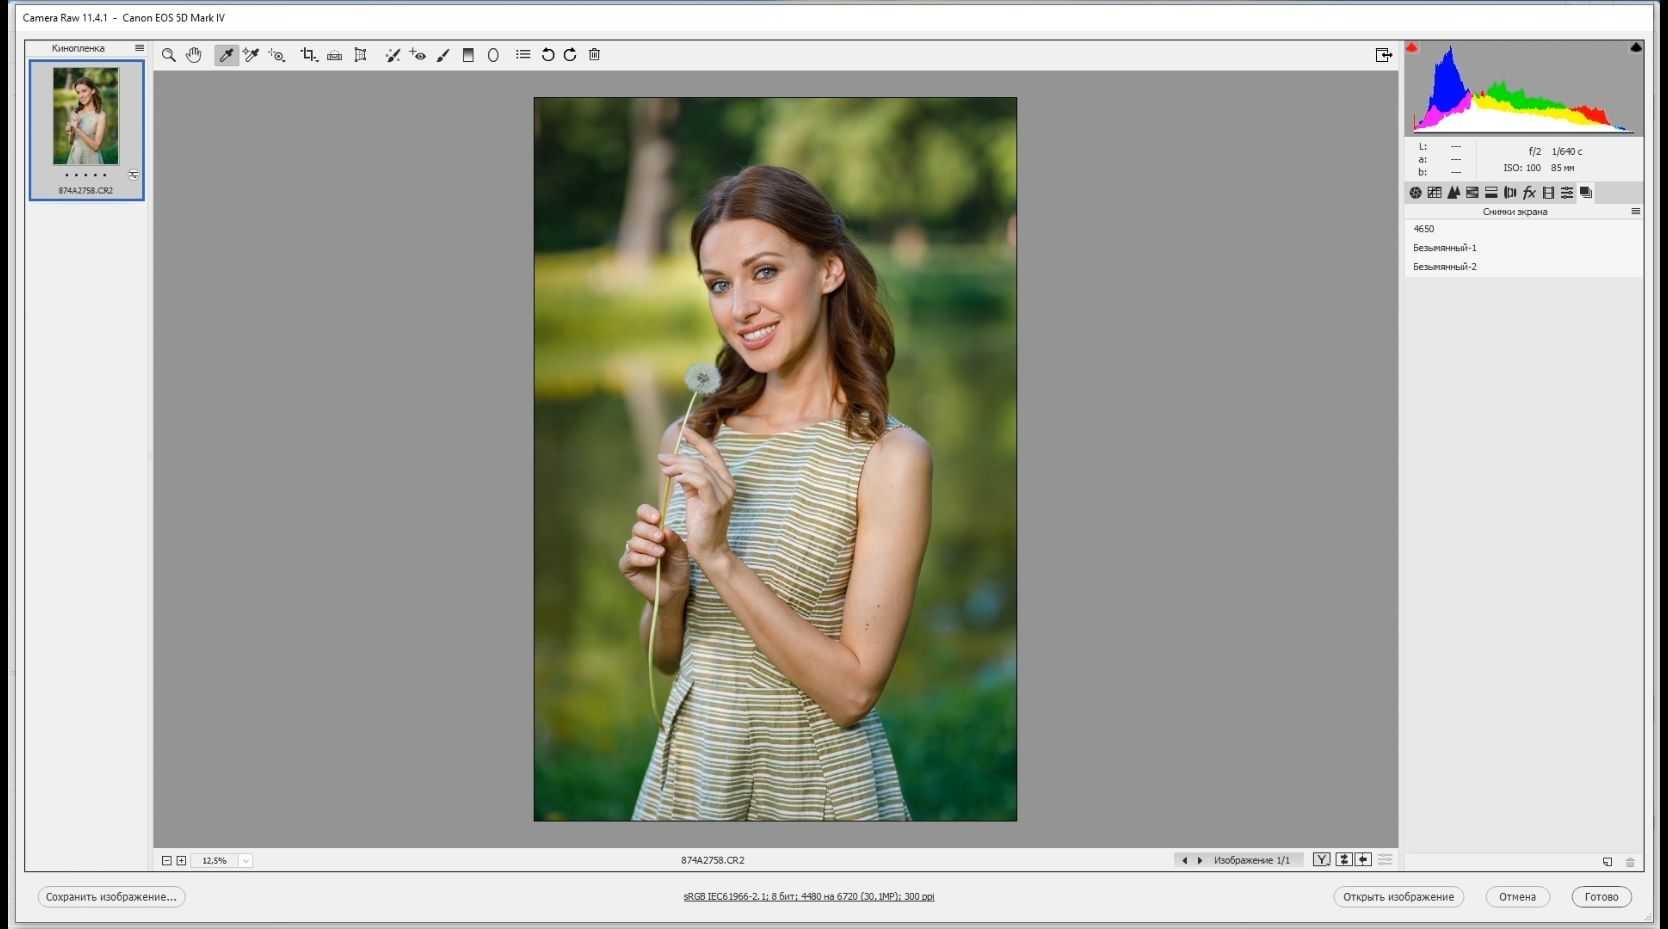Image resolution: width=1668 pixels, height=929 pixels.
Task: Rotate image counterclockwise
Action: click(548, 55)
